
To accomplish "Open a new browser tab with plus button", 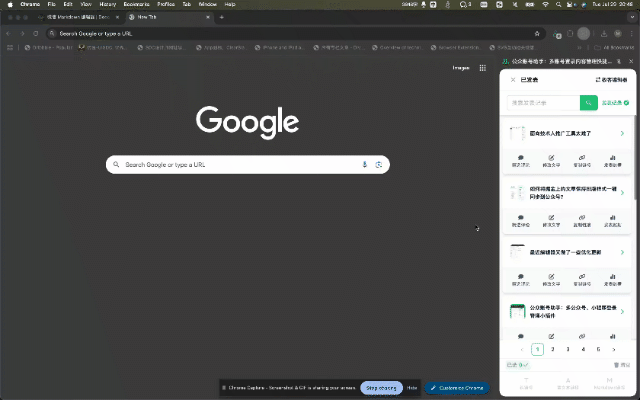I will click(222, 17).
